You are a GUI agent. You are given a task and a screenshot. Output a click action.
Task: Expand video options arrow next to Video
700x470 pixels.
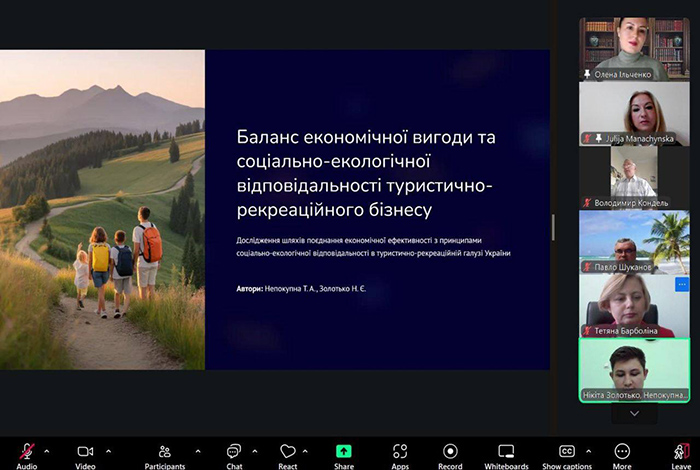click(x=108, y=451)
